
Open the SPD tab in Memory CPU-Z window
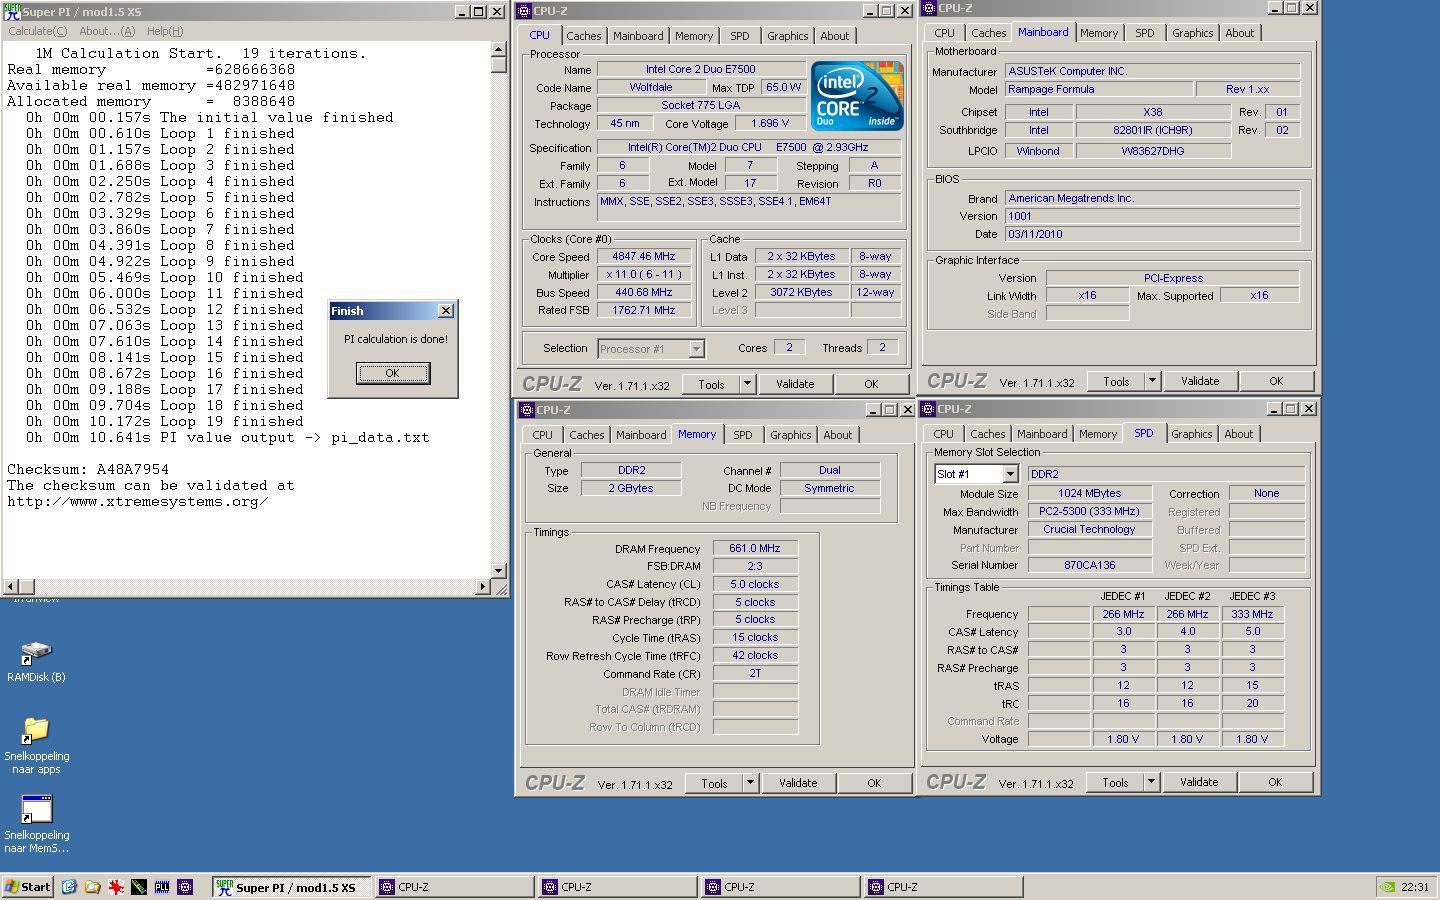[743, 435]
